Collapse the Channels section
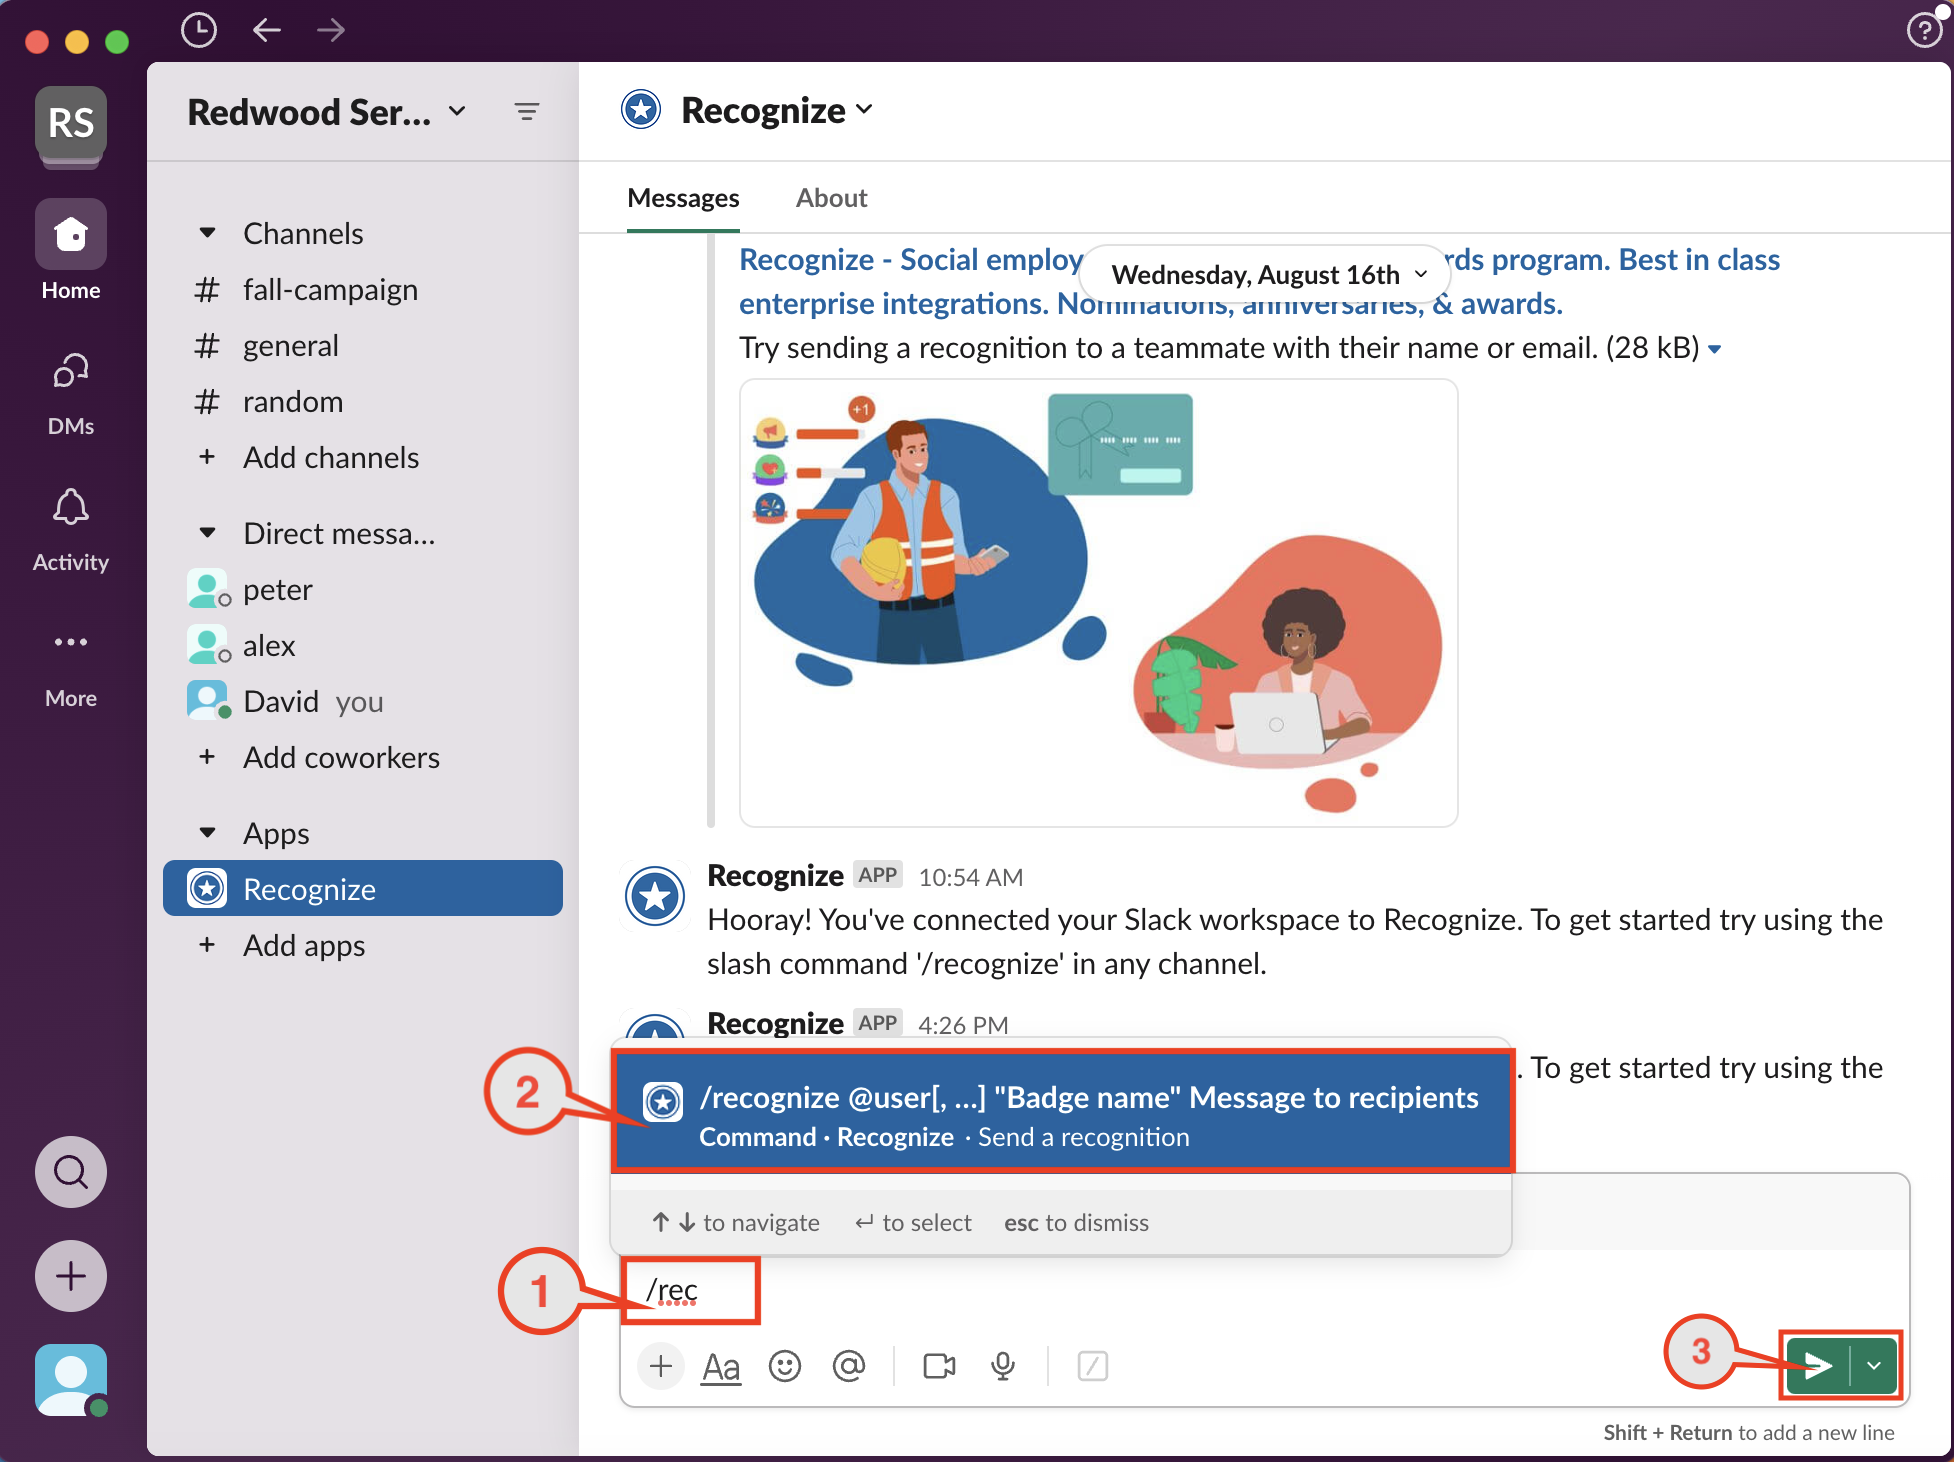Image resolution: width=1954 pixels, height=1462 pixels. (x=207, y=233)
